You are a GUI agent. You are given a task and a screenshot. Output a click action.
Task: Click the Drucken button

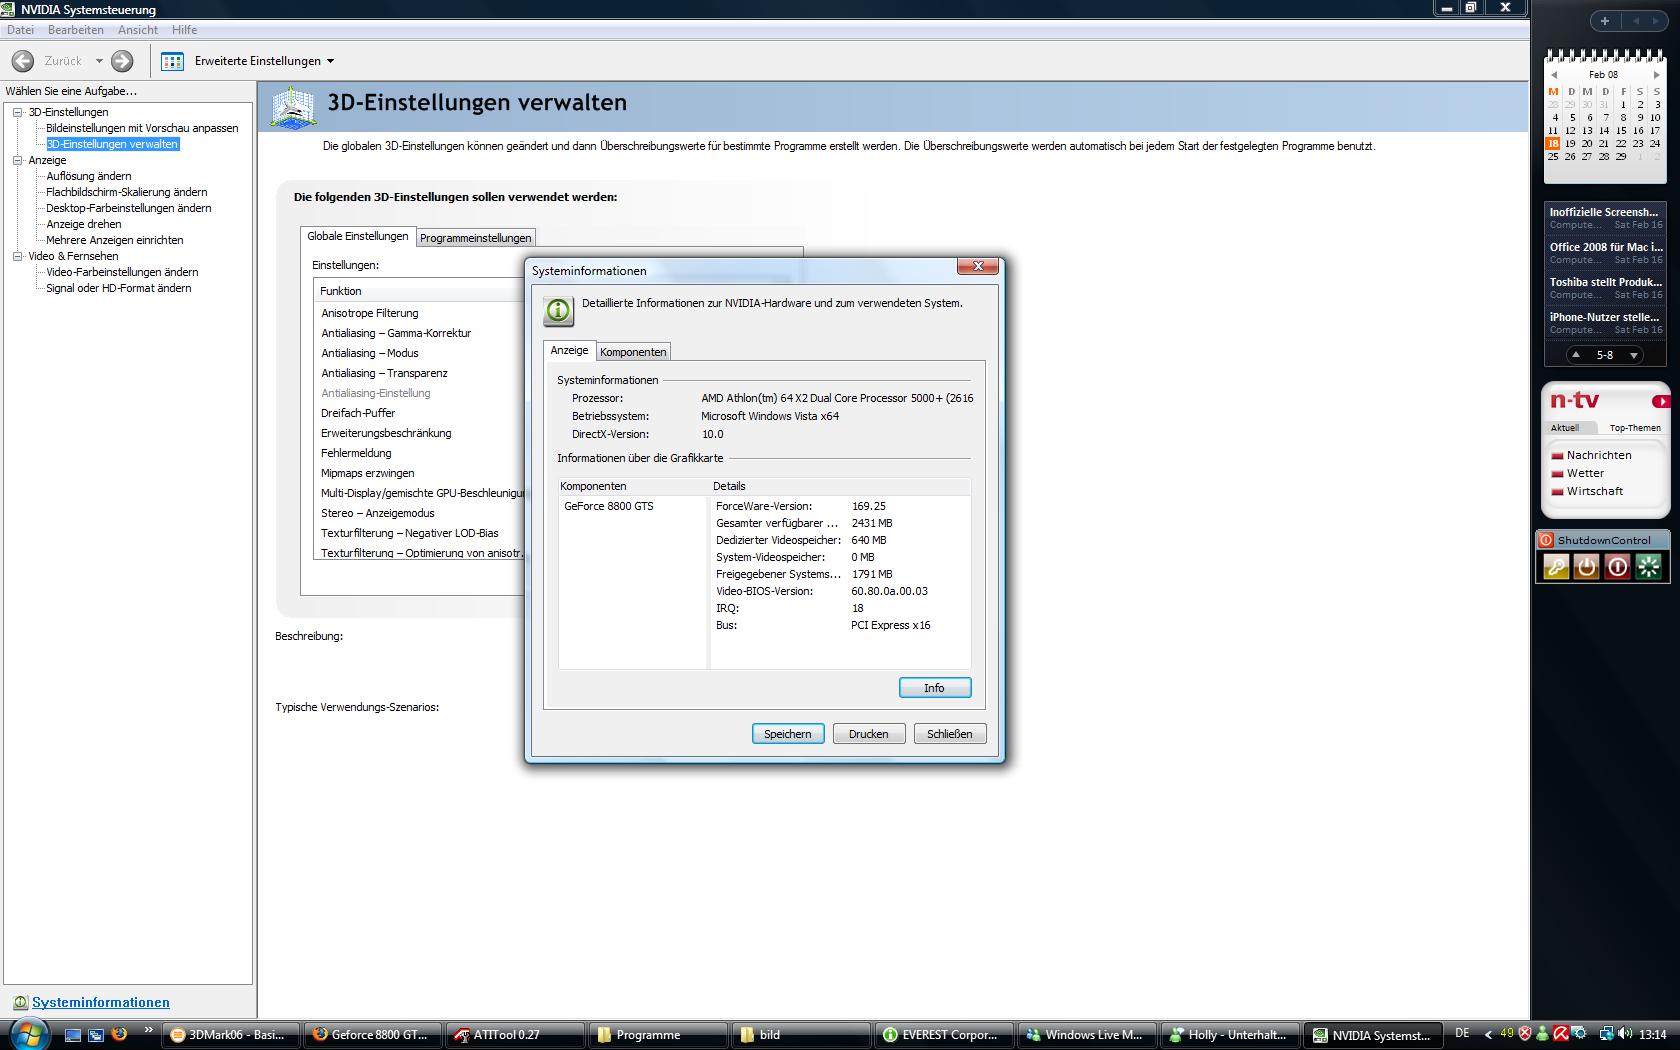click(869, 734)
